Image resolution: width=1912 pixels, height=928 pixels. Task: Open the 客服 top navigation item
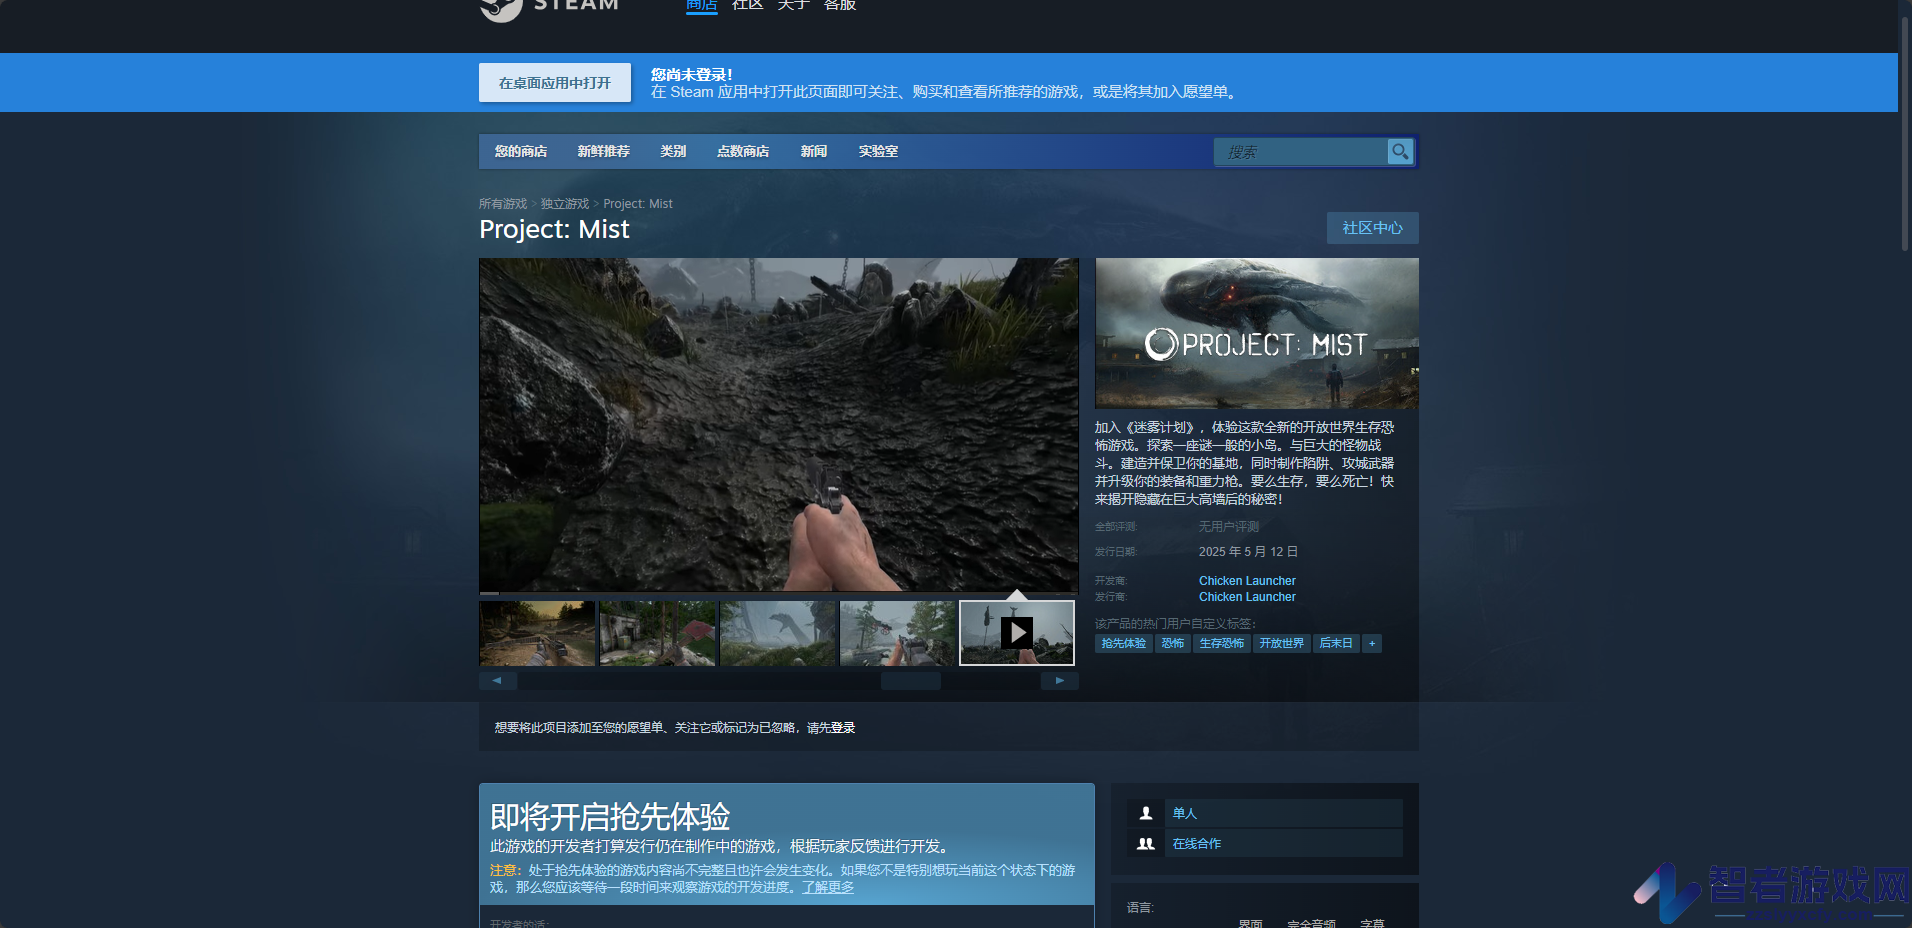click(840, 6)
